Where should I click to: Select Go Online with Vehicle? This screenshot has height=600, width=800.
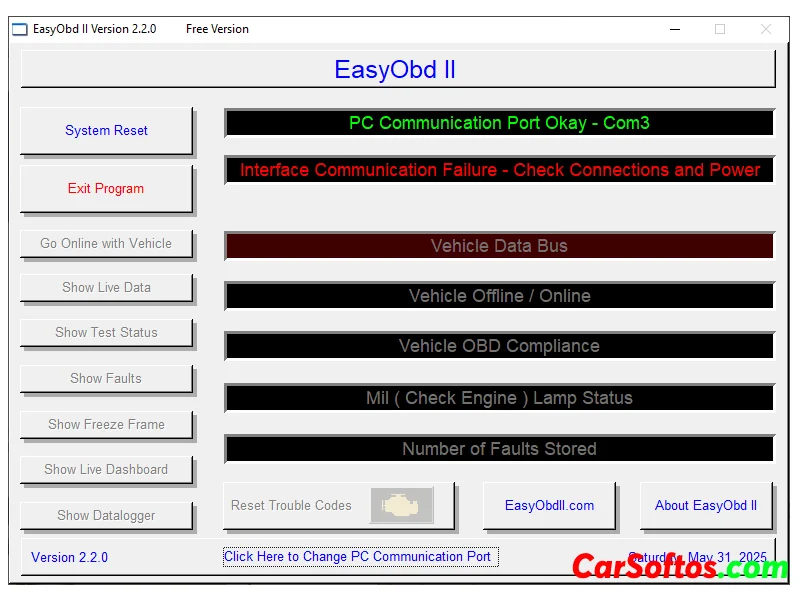pos(106,243)
